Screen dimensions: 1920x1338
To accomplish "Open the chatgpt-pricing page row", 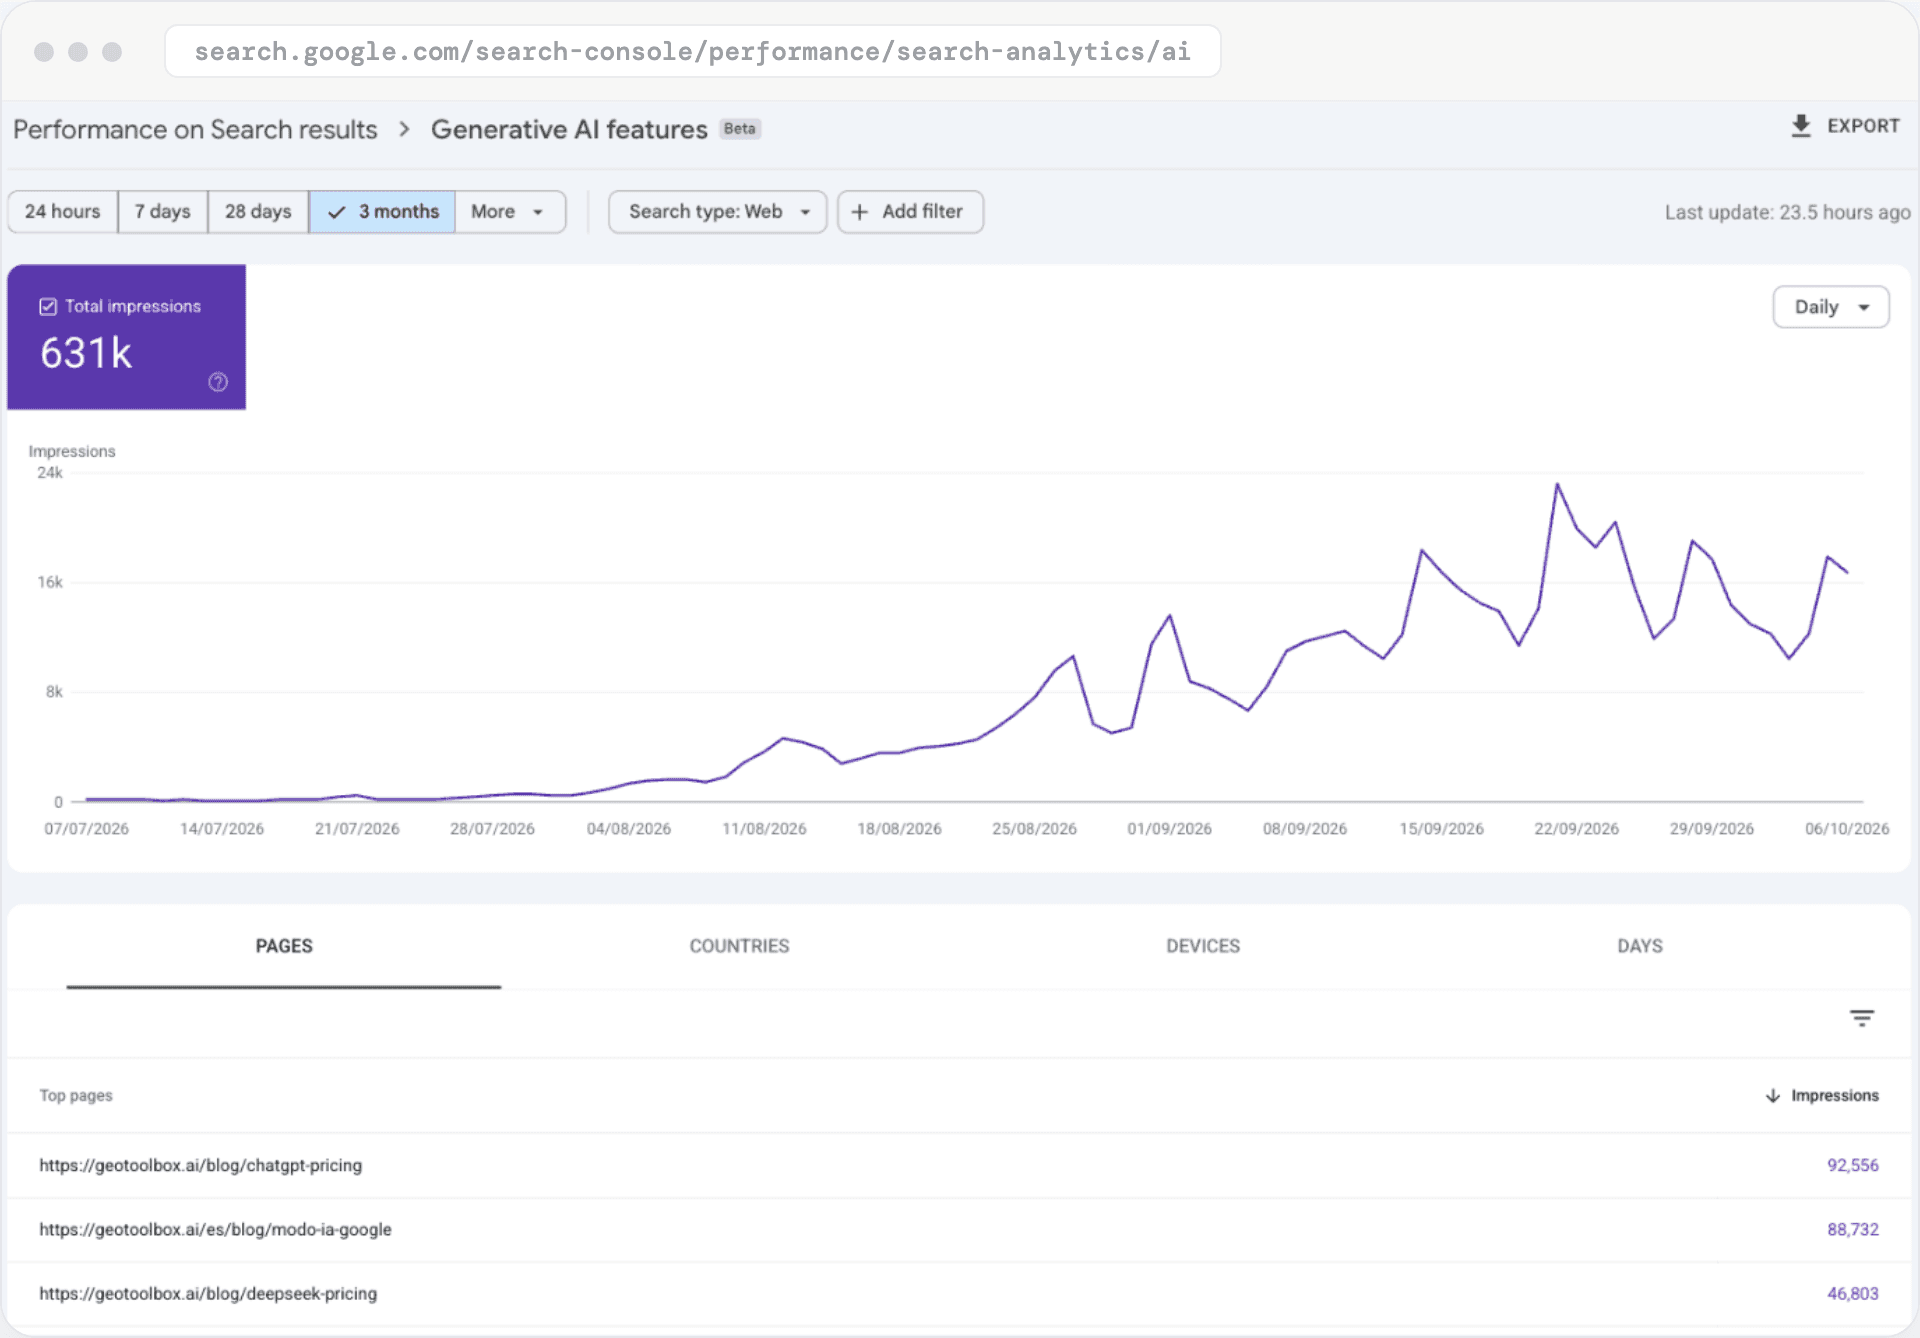I will tap(959, 1166).
